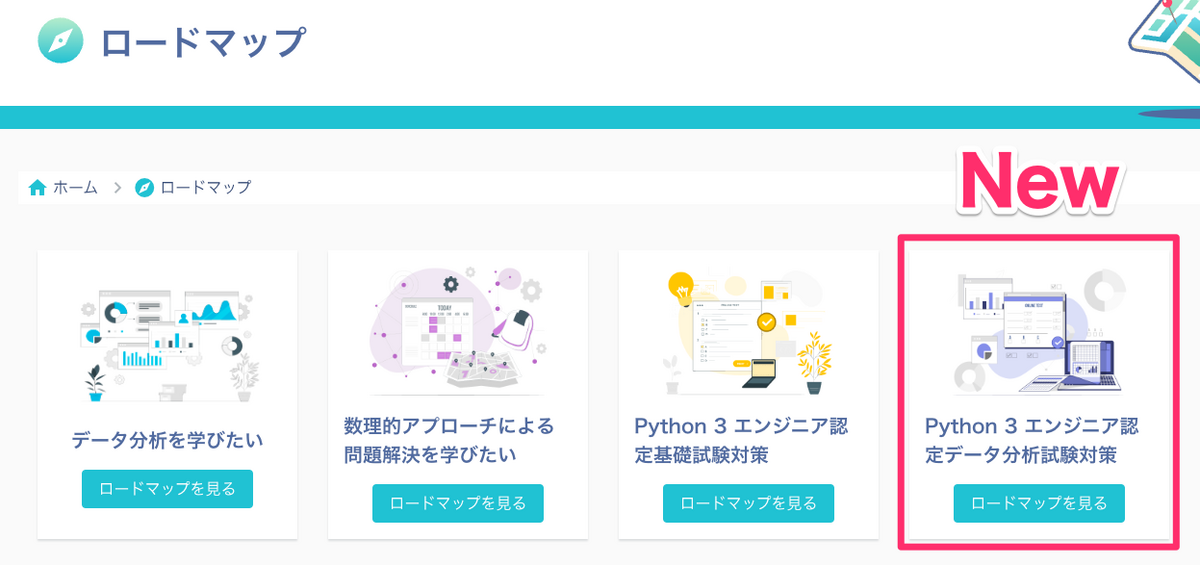Click the lightbulb illustration on the 基礎試験対策 card
The image size is (1200, 565).
click(x=683, y=290)
